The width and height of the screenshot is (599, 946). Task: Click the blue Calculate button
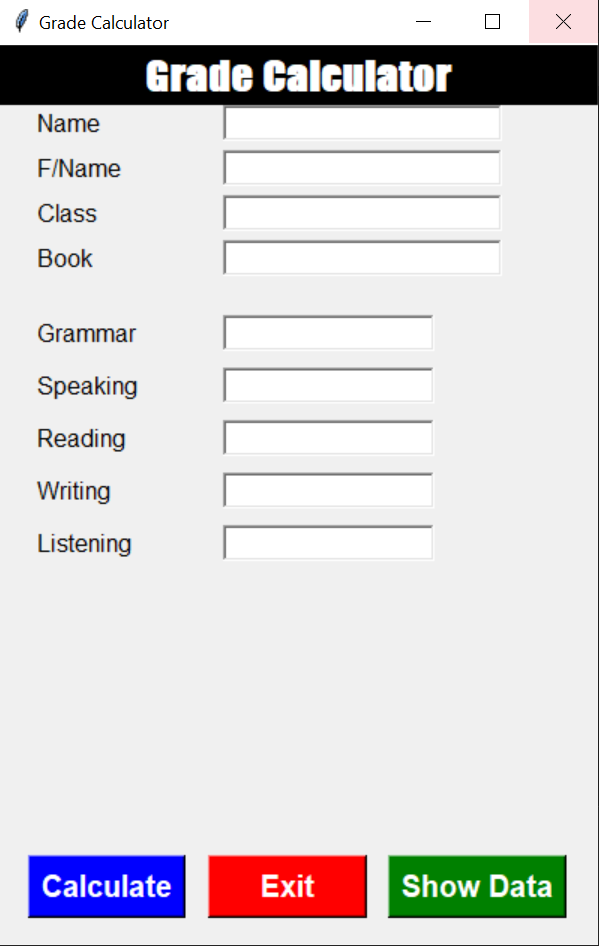[106, 886]
